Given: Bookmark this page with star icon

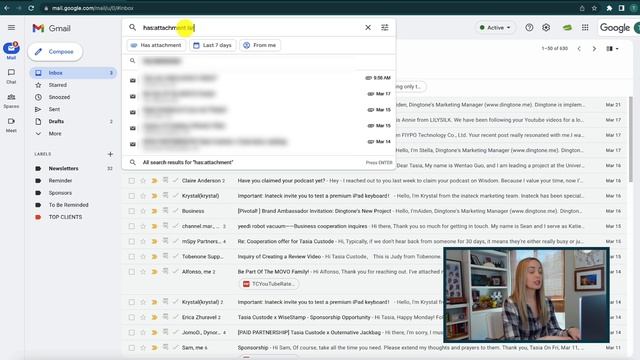Looking at the screenshot, I should [x=594, y=8].
